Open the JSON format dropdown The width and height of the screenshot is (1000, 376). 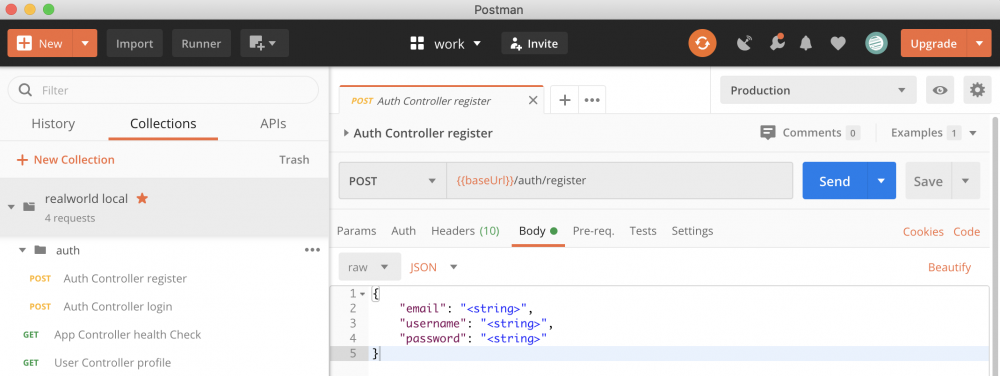[x=434, y=267]
